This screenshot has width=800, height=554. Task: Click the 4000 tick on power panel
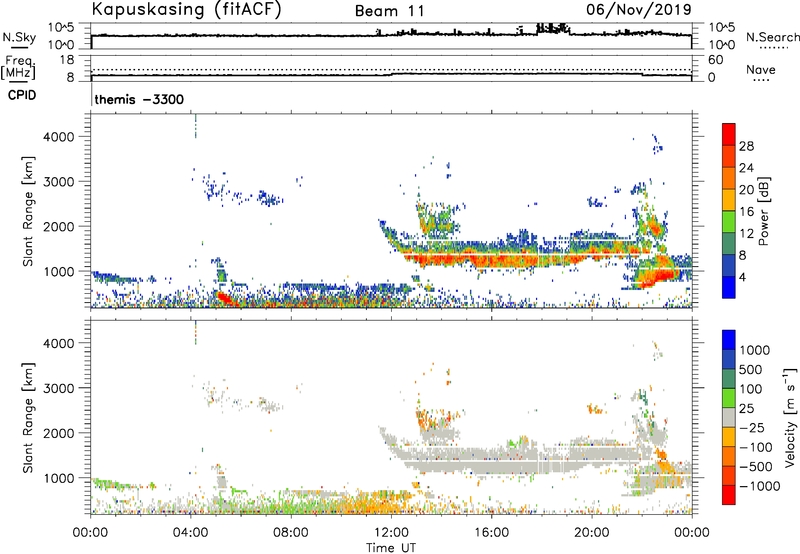[x=58, y=137]
